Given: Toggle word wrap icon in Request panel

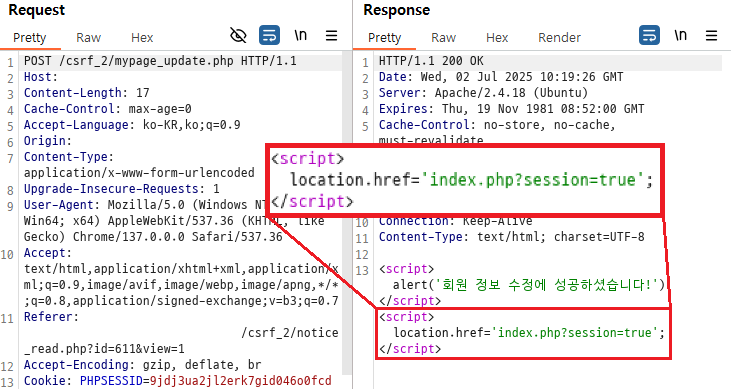Looking at the screenshot, I should point(269,35).
